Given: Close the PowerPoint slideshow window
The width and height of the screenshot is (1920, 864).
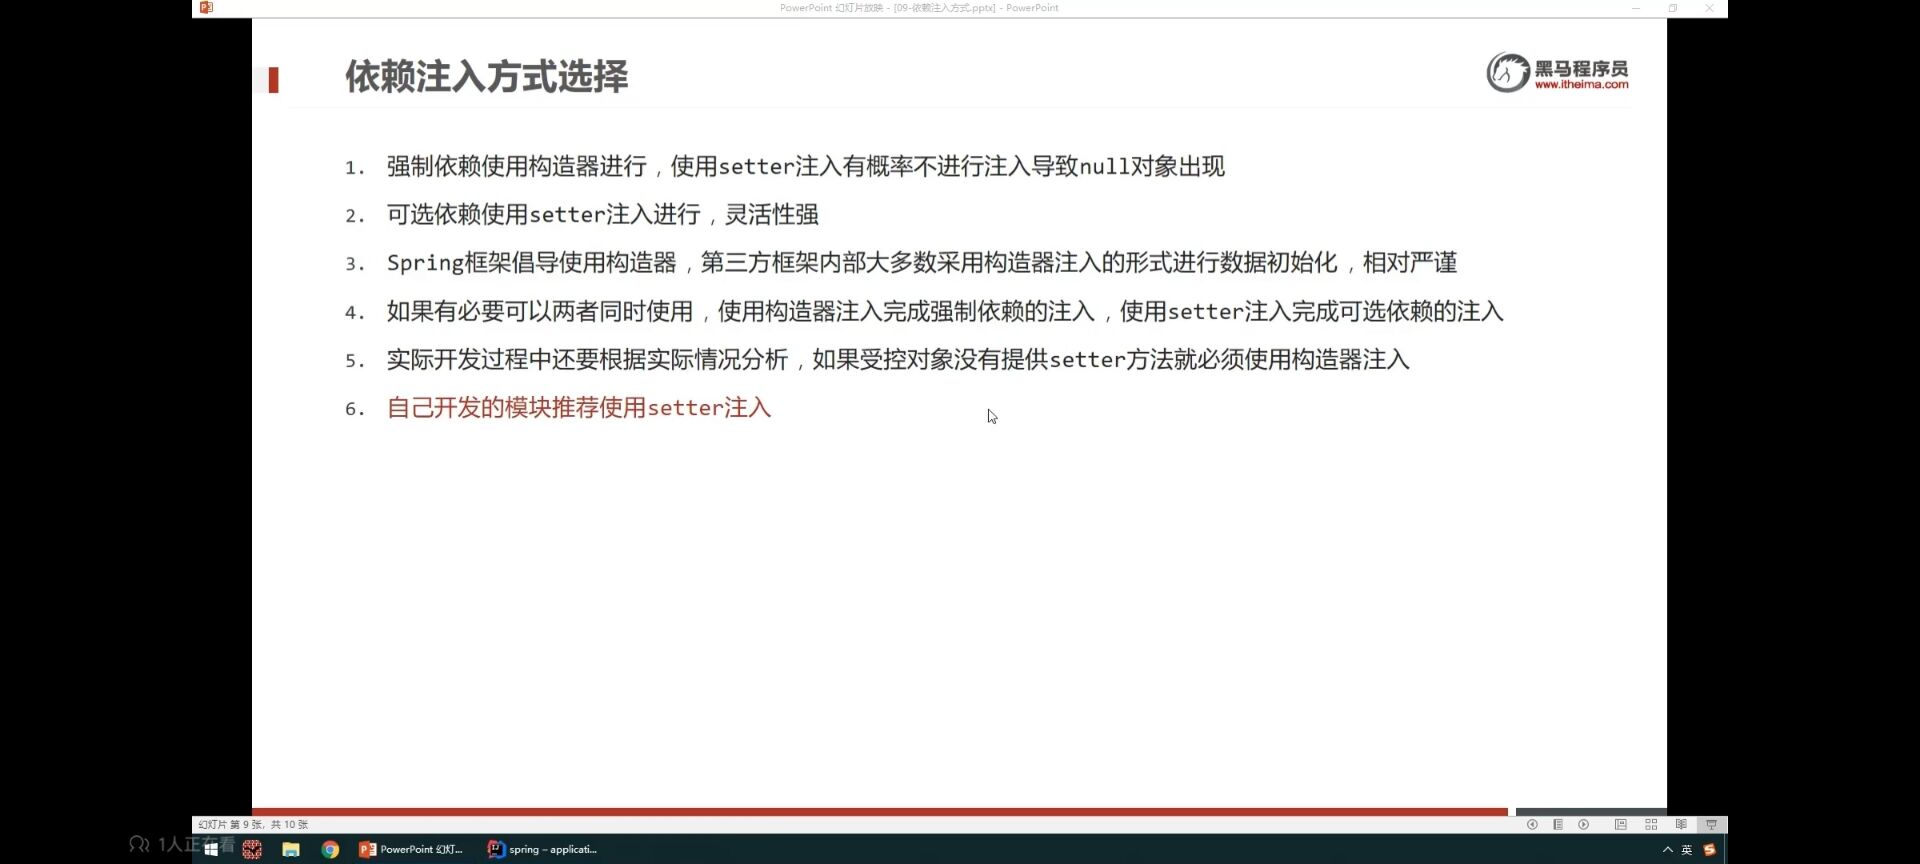Looking at the screenshot, I should click(1710, 8).
